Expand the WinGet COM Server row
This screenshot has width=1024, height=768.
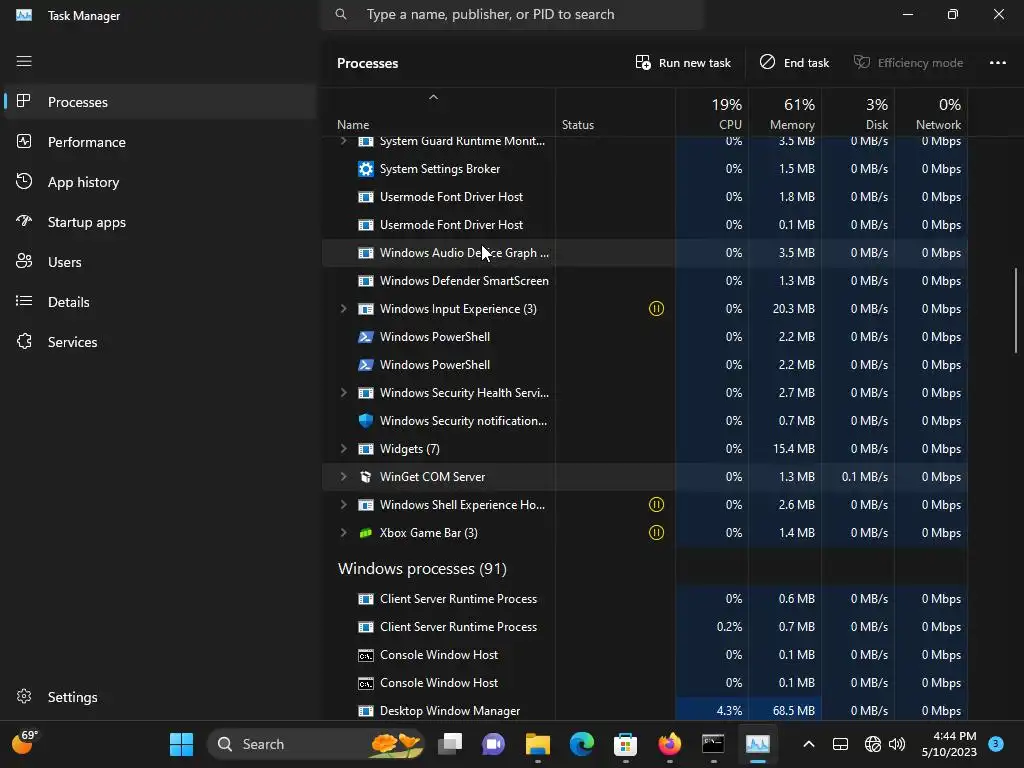(x=344, y=477)
